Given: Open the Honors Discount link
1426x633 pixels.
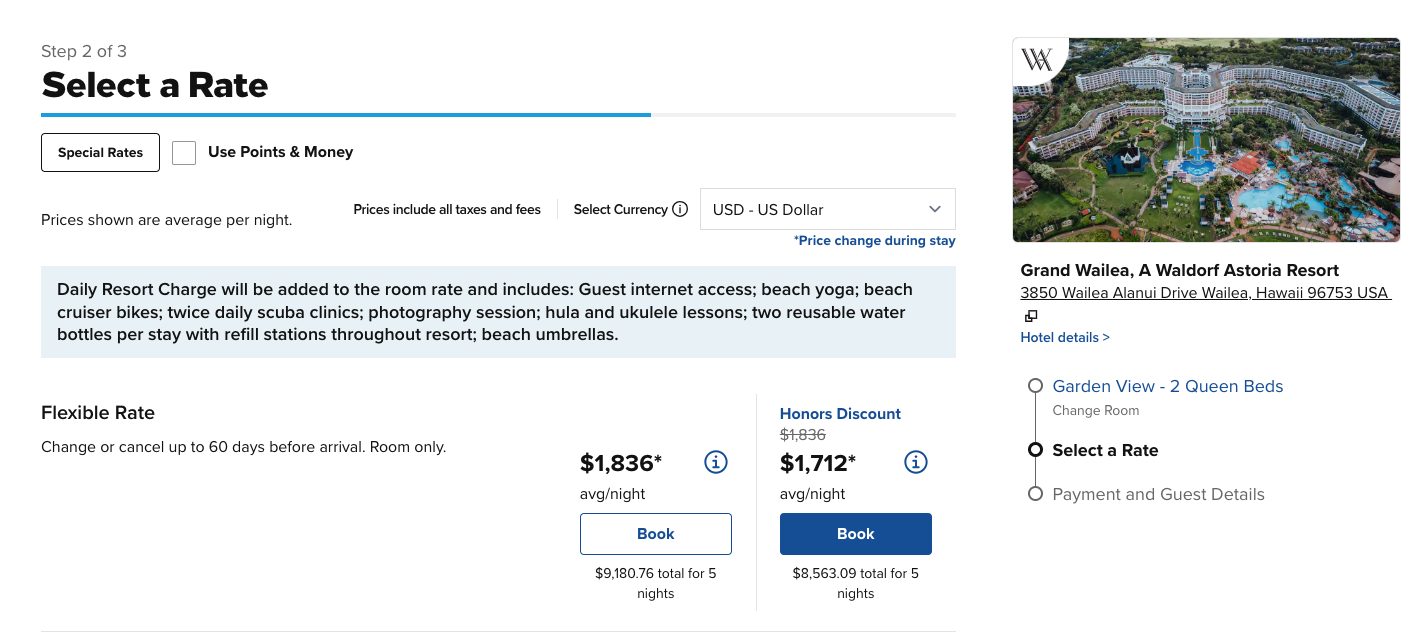Looking at the screenshot, I should point(840,413).
